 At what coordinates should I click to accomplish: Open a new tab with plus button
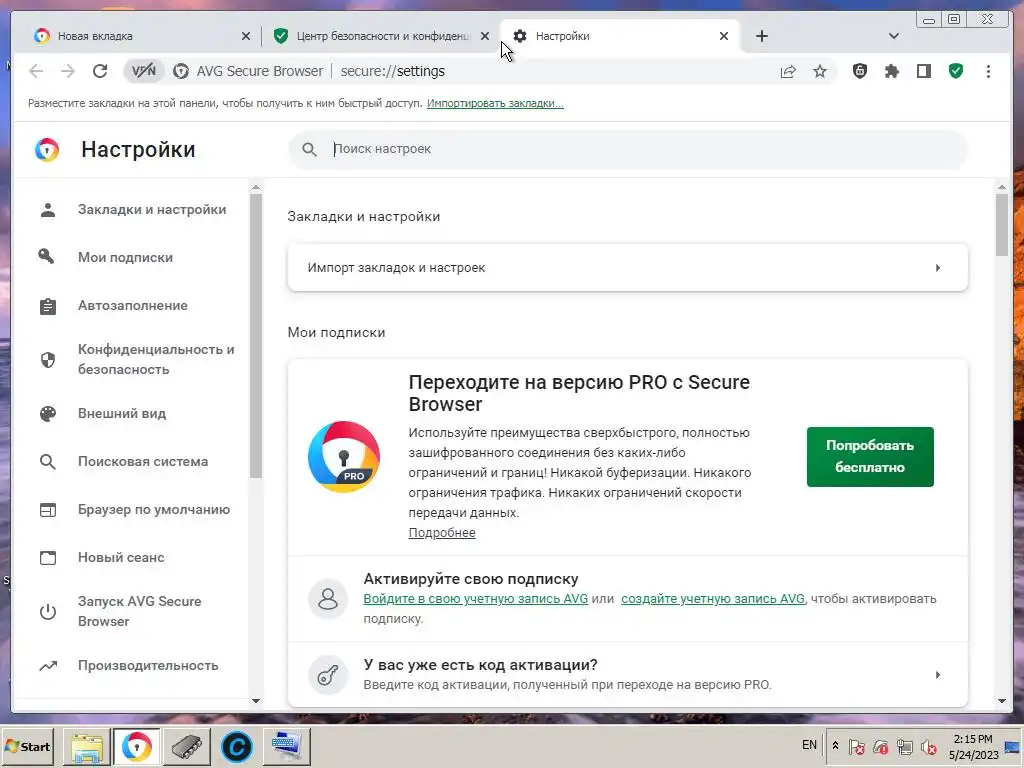tap(761, 36)
